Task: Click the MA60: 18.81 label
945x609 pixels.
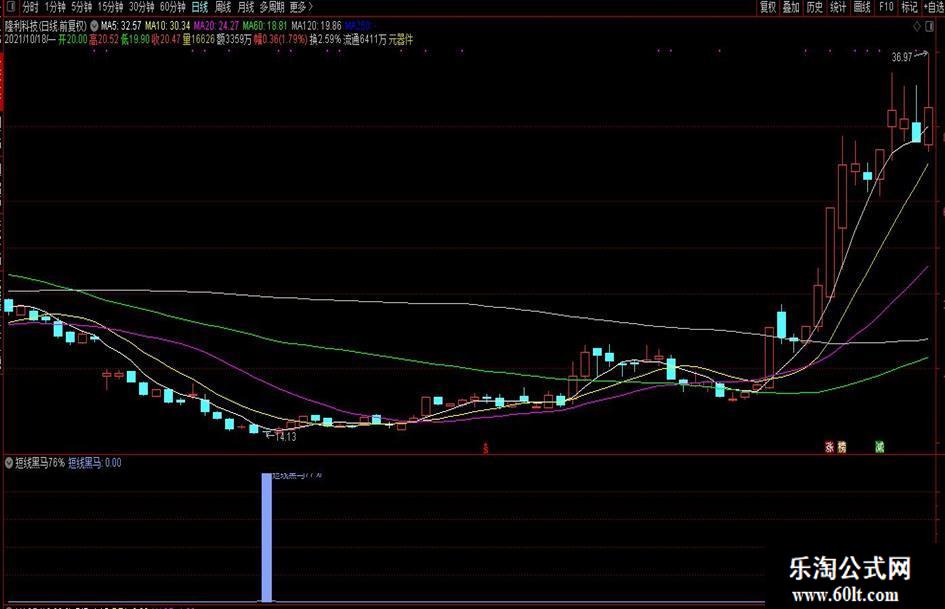Action: [x=265, y=26]
